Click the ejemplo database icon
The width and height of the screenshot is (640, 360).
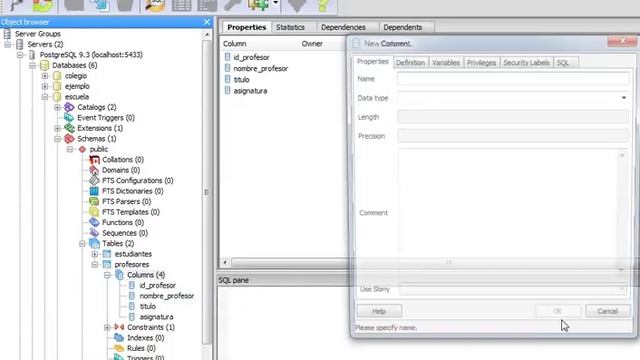[x=57, y=86]
